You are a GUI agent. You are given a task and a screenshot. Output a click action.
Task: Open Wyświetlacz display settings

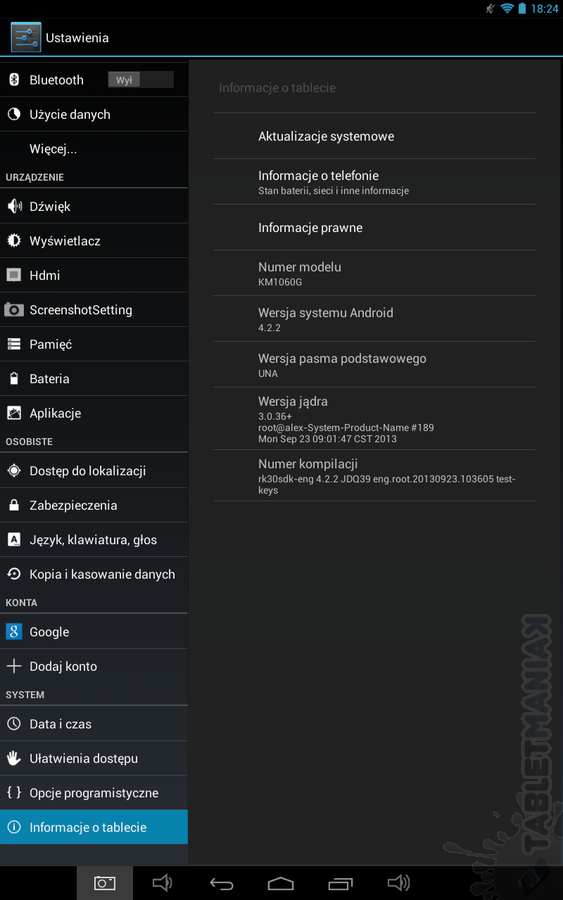pos(94,240)
